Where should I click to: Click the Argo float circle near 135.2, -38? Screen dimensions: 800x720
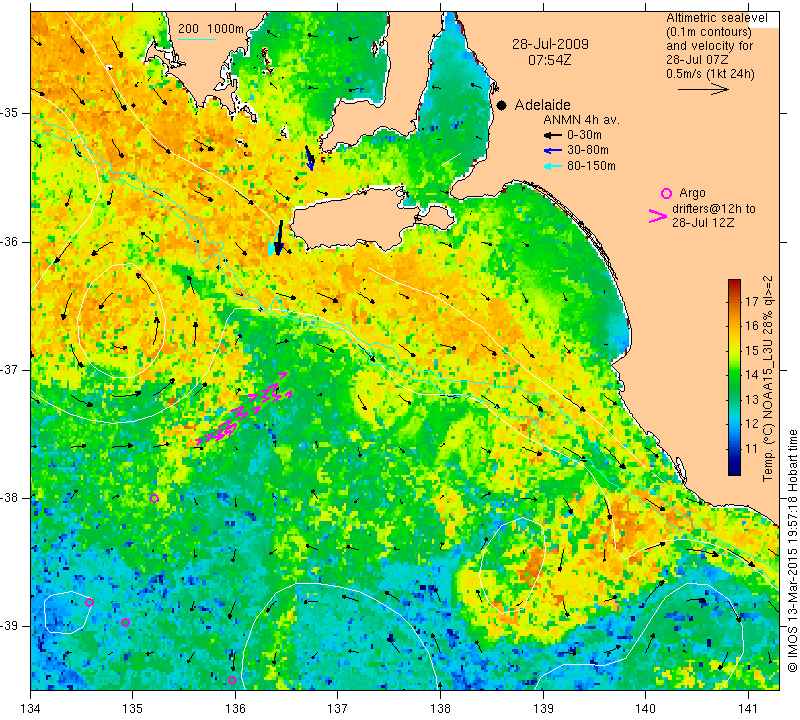coord(155,499)
